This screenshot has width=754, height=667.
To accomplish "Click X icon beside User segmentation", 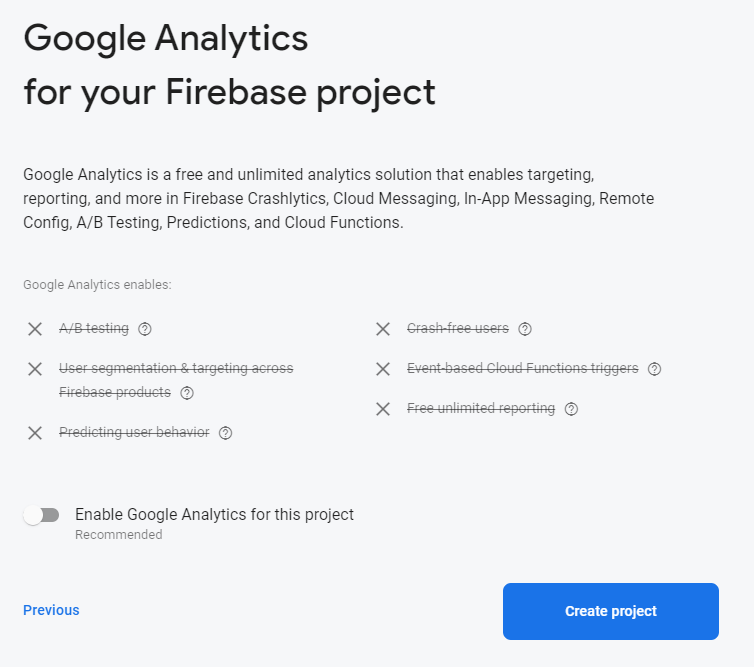I will click(35, 369).
